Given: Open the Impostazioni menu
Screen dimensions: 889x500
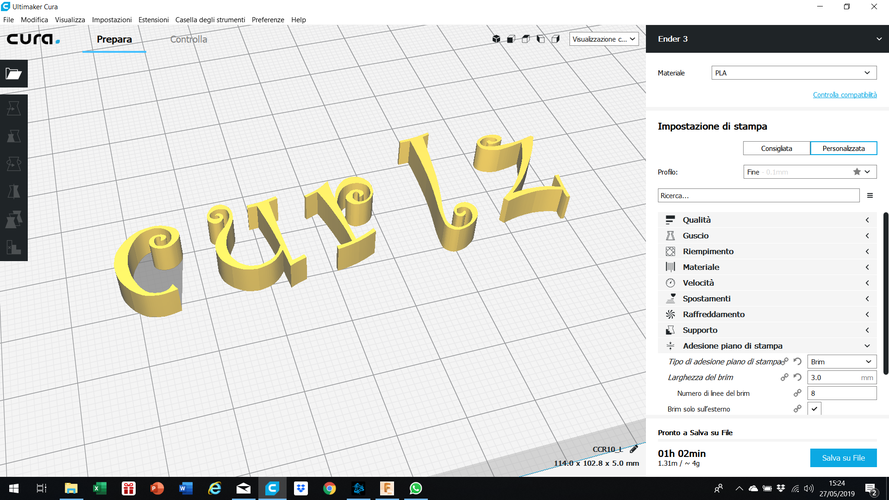Looking at the screenshot, I should pyautogui.click(x=112, y=19).
